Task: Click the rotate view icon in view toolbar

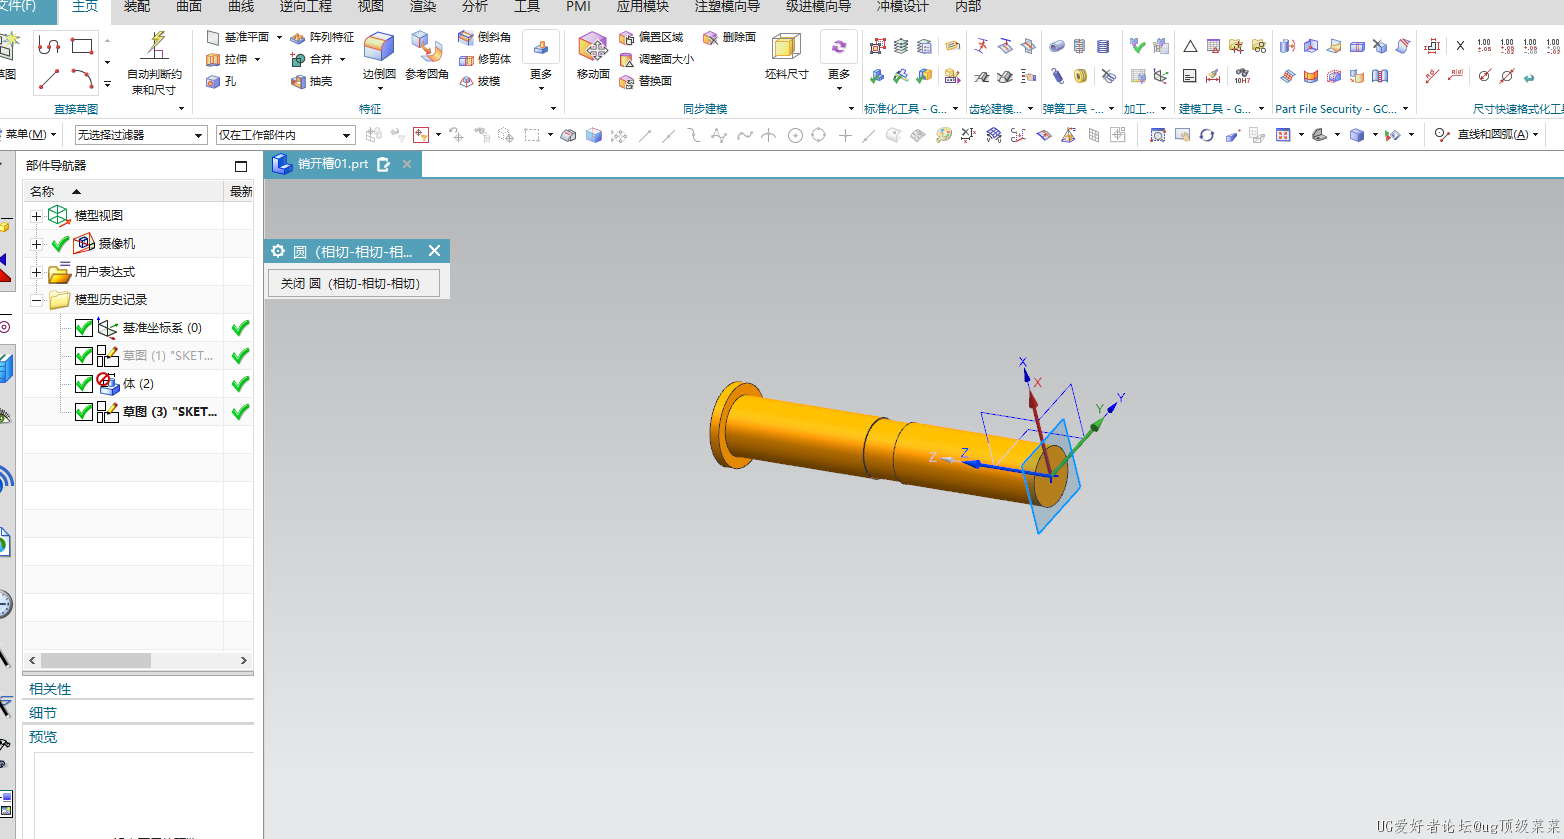Action: pyautogui.click(x=1207, y=135)
